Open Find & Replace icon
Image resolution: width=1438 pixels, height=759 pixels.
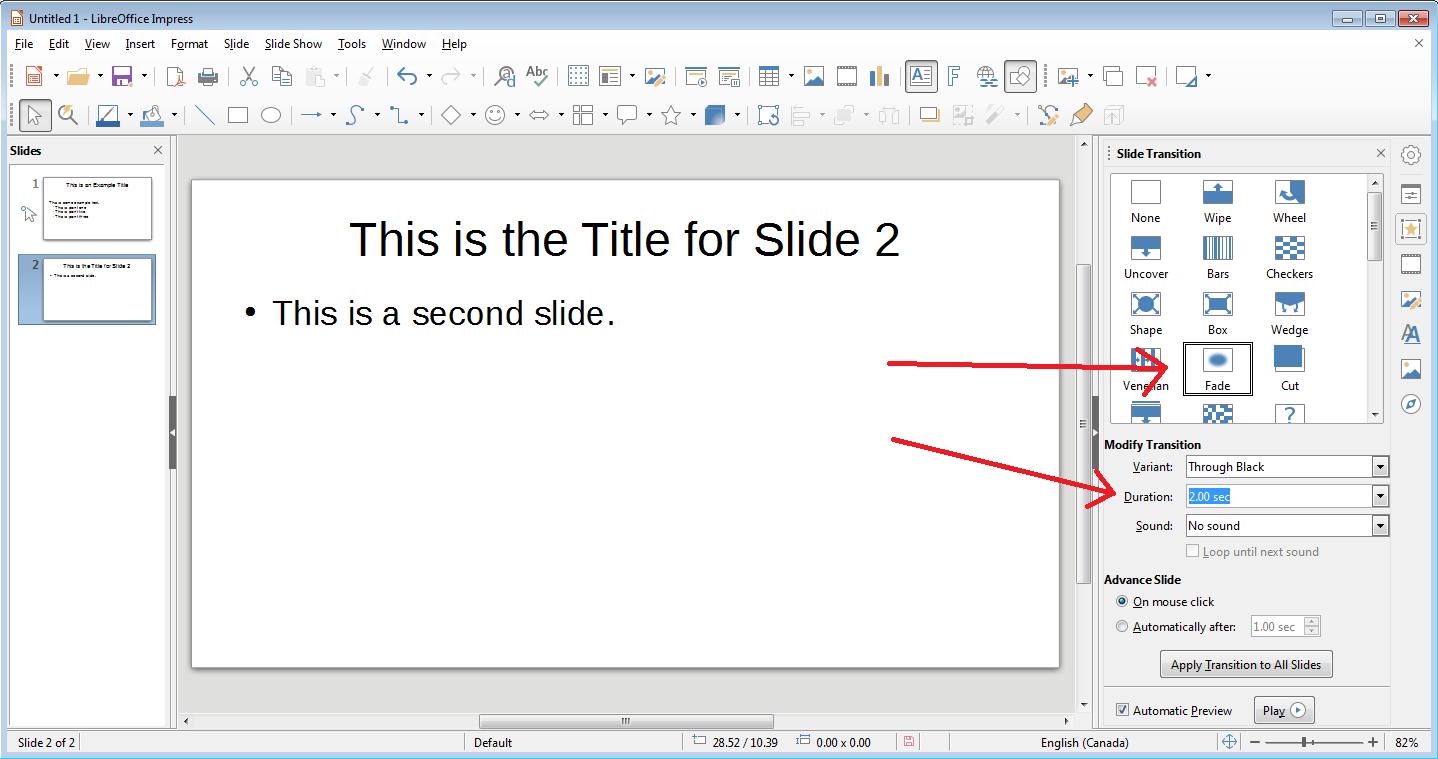click(505, 76)
